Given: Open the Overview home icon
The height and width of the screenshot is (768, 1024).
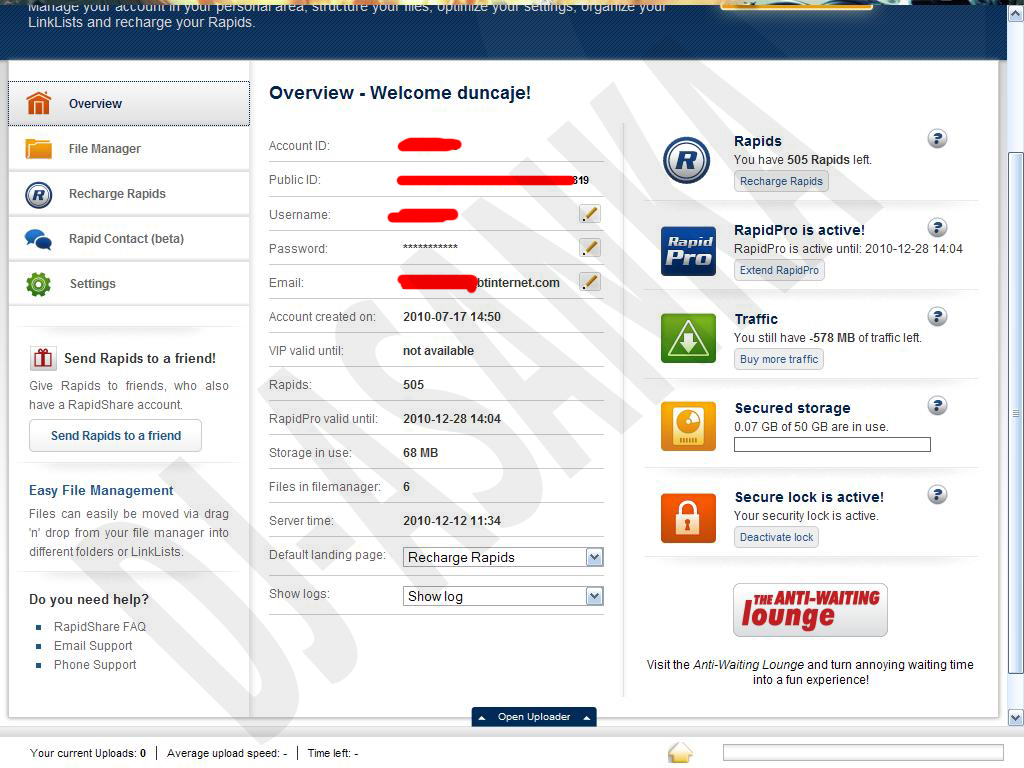Looking at the screenshot, I should pyautogui.click(x=39, y=103).
